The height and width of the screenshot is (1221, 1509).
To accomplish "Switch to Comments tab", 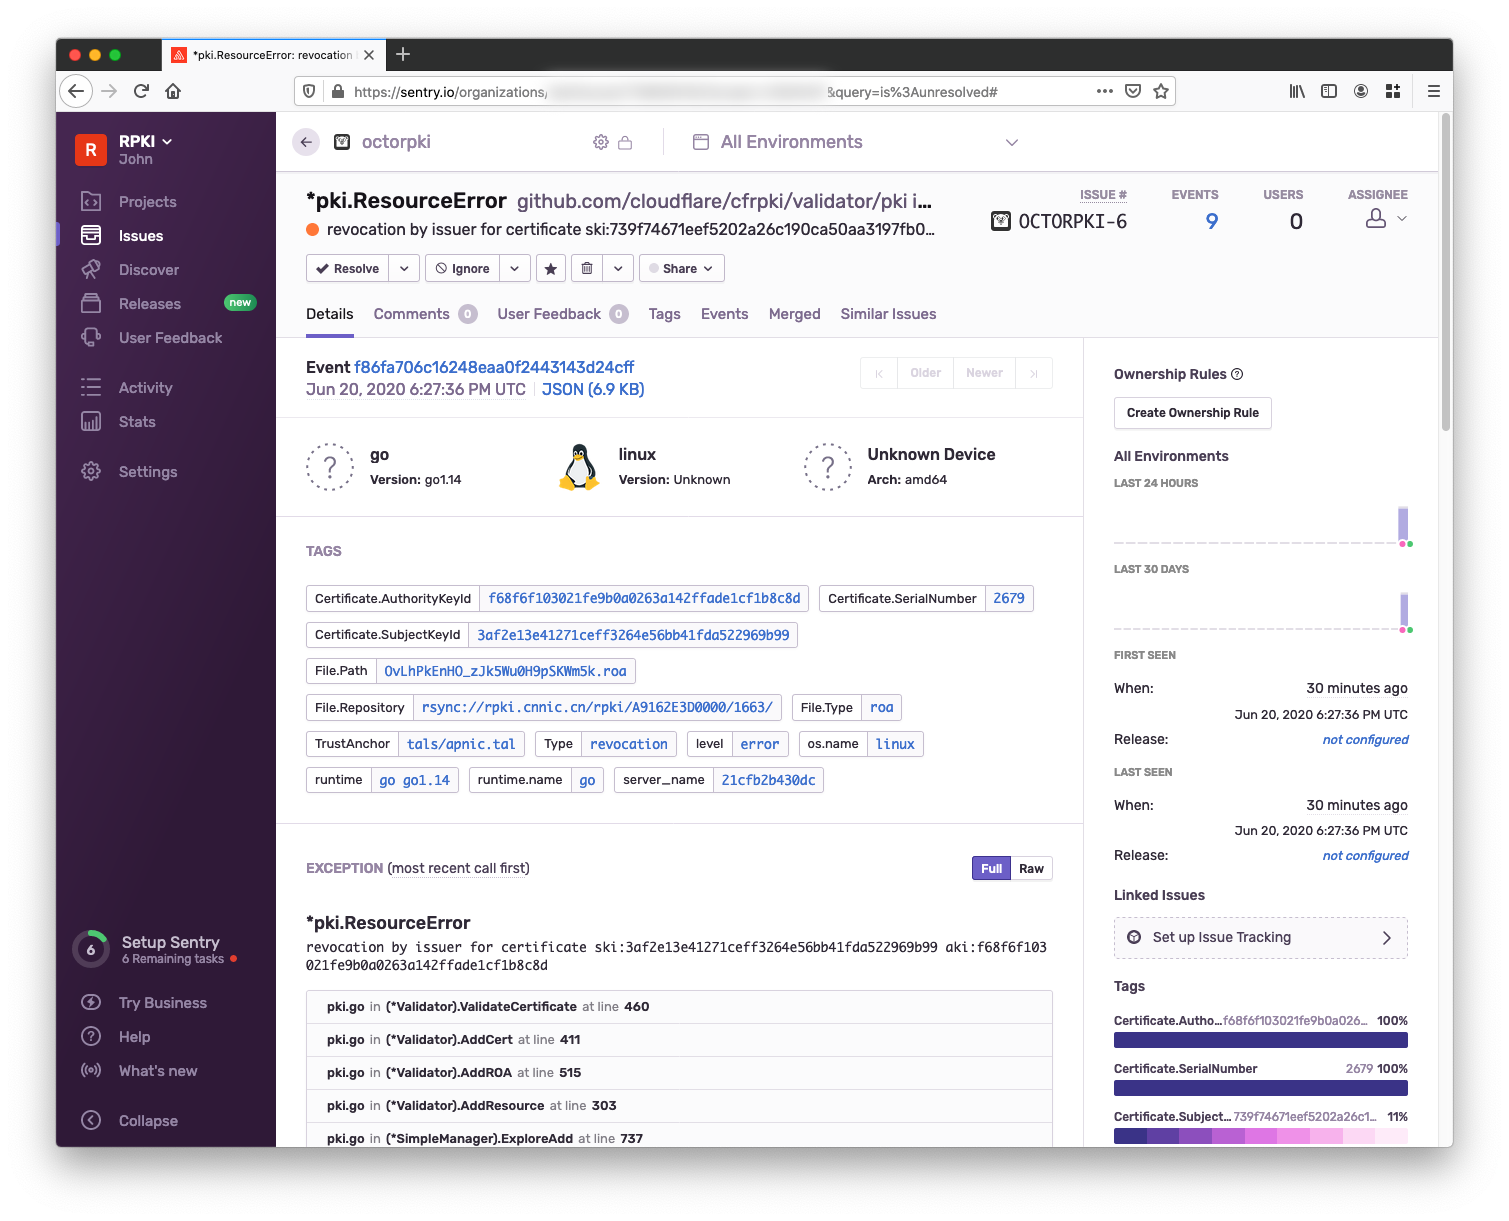I will pos(425,314).
